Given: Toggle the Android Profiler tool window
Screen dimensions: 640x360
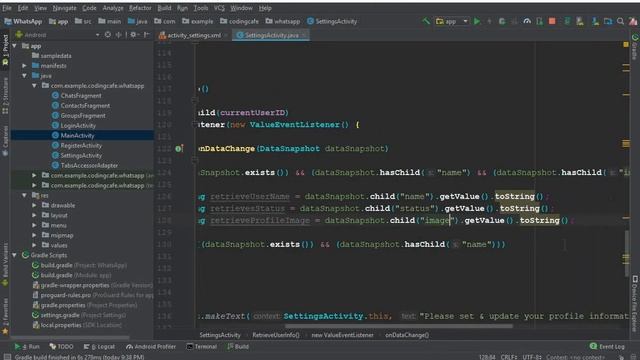Looking at the screenshot, I should (151, 347).
